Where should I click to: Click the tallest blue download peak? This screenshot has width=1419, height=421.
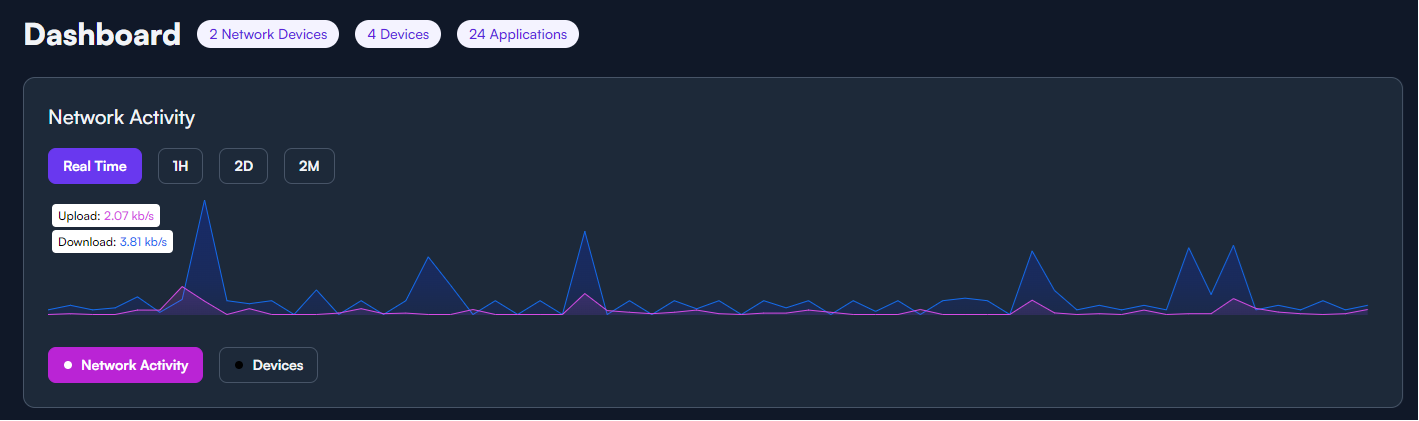tap(204, 201)
